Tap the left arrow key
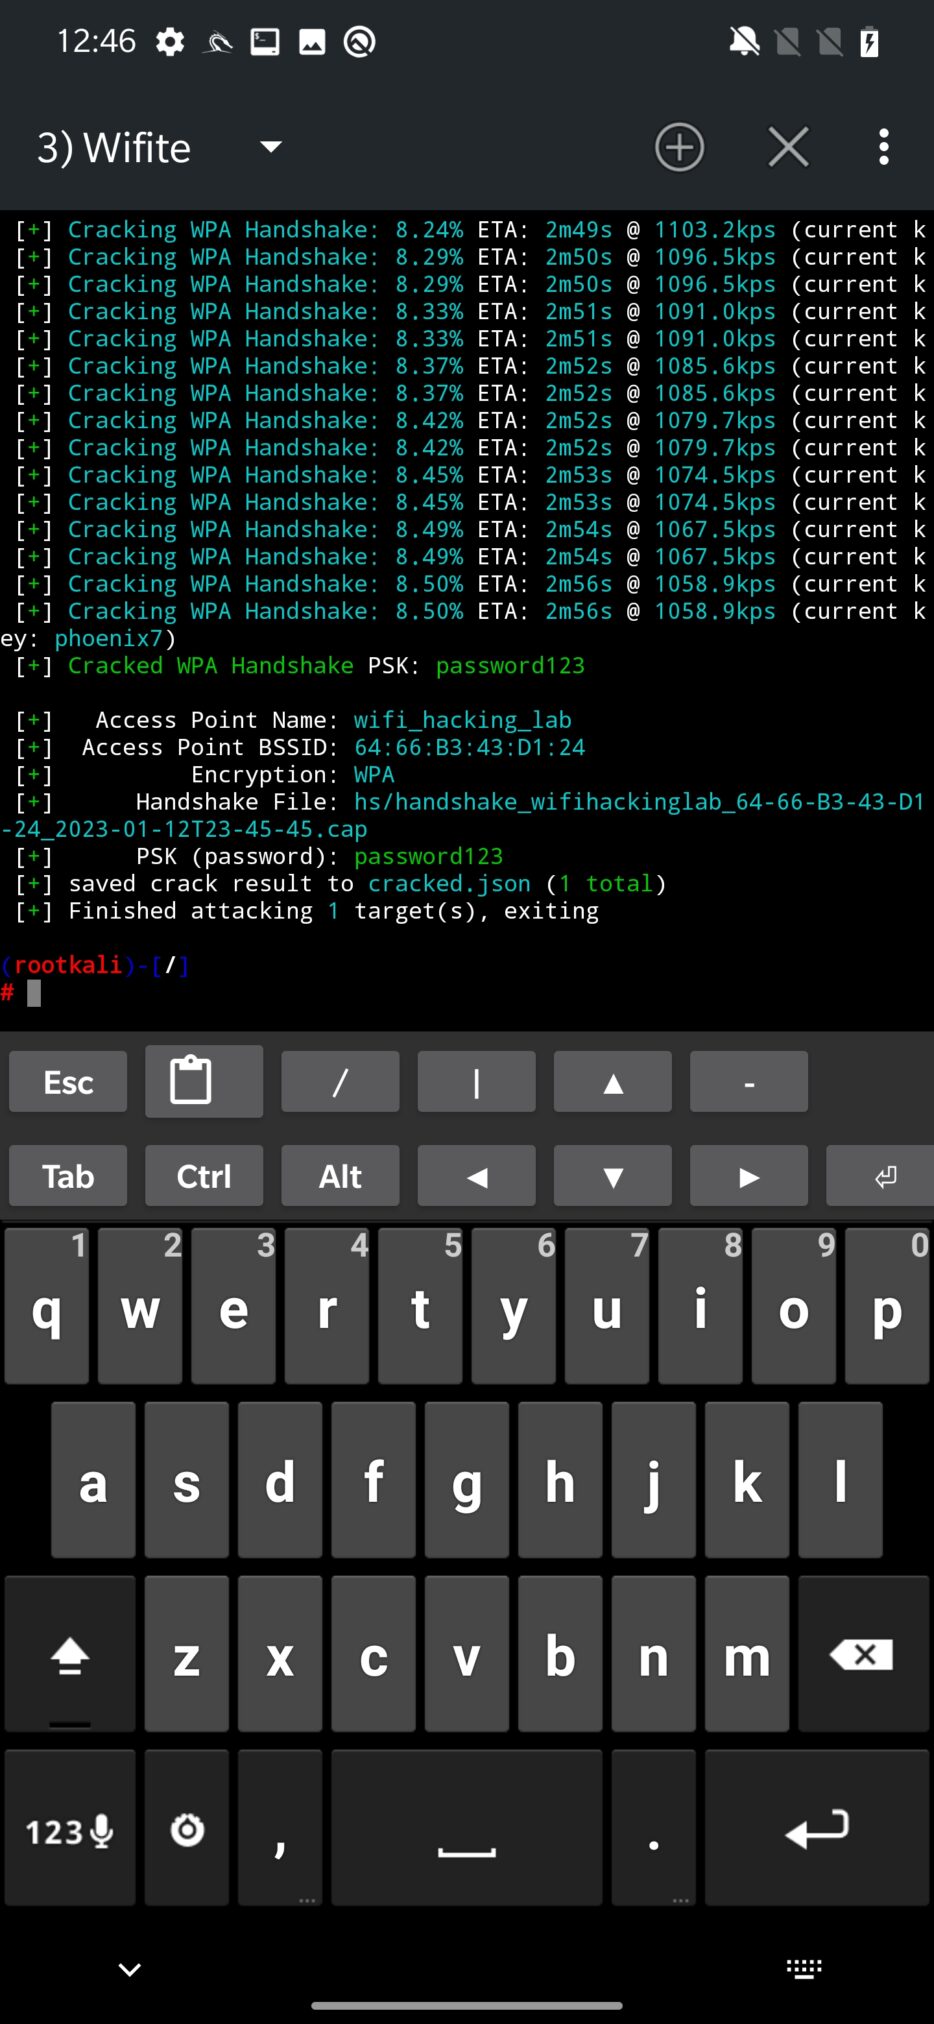The width and height of the screenshot is (934, 2024). pos(476,1176)
